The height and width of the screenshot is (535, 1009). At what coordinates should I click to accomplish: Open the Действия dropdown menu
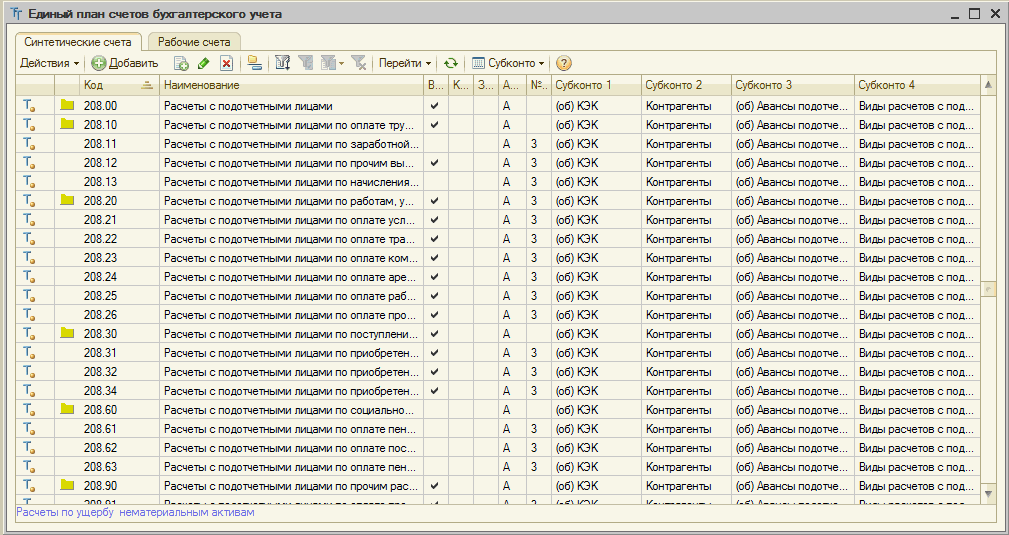click(50, 63)
